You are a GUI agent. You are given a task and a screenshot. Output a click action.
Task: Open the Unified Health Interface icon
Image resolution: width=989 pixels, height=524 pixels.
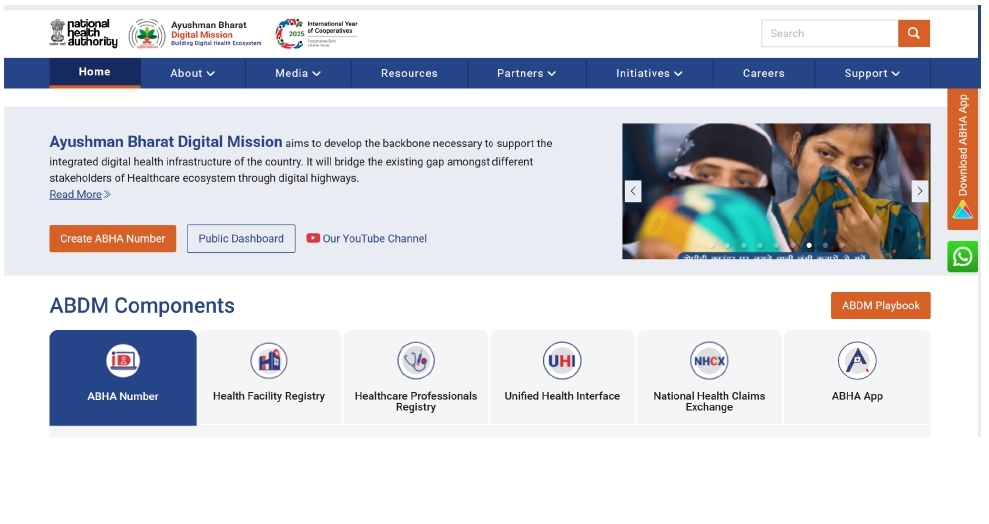click(x=562, y=361)
